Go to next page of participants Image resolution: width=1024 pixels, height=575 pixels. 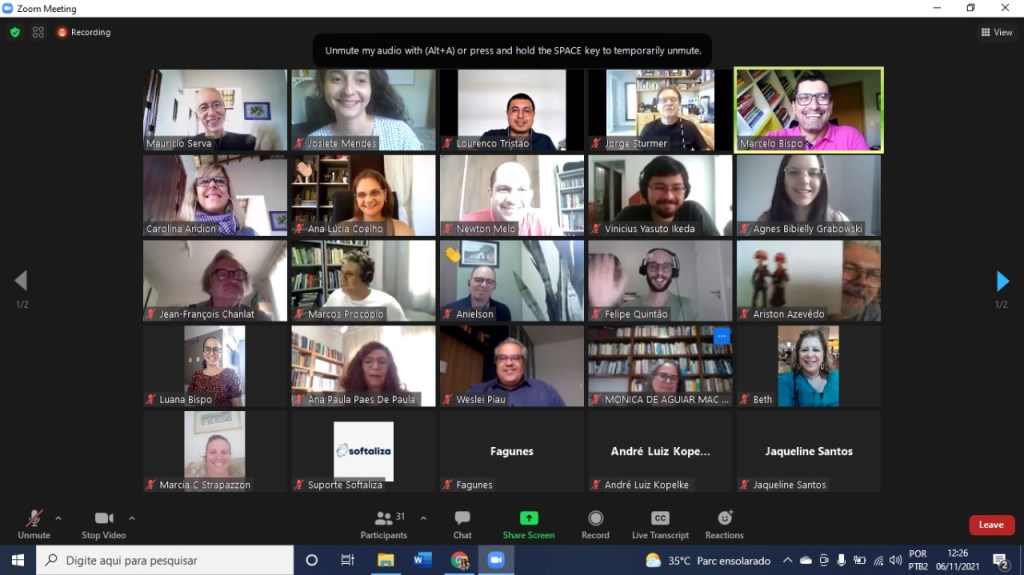click(1002, 281)
